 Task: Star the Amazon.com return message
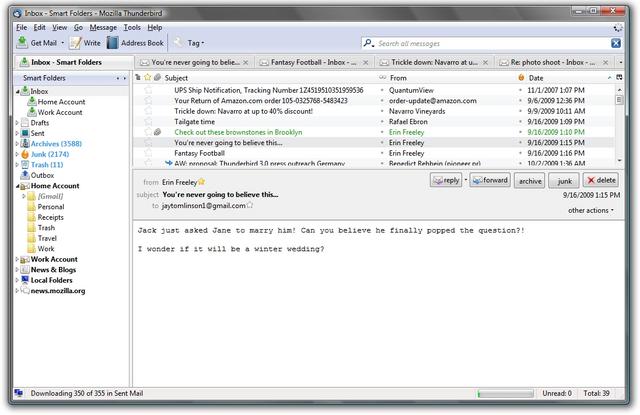(148, 100)
